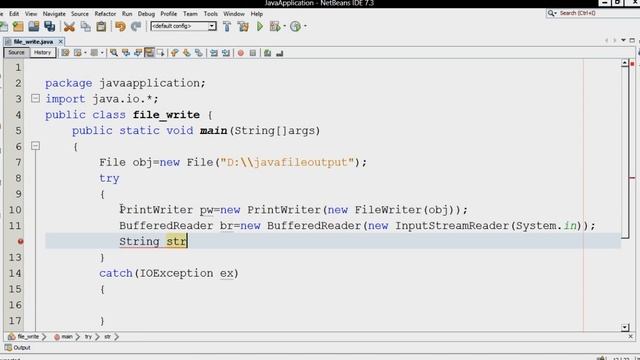Screen dimensions: 640x360
Task: Click the Stop Macro Recording icon
Action: tap(253, 53)
